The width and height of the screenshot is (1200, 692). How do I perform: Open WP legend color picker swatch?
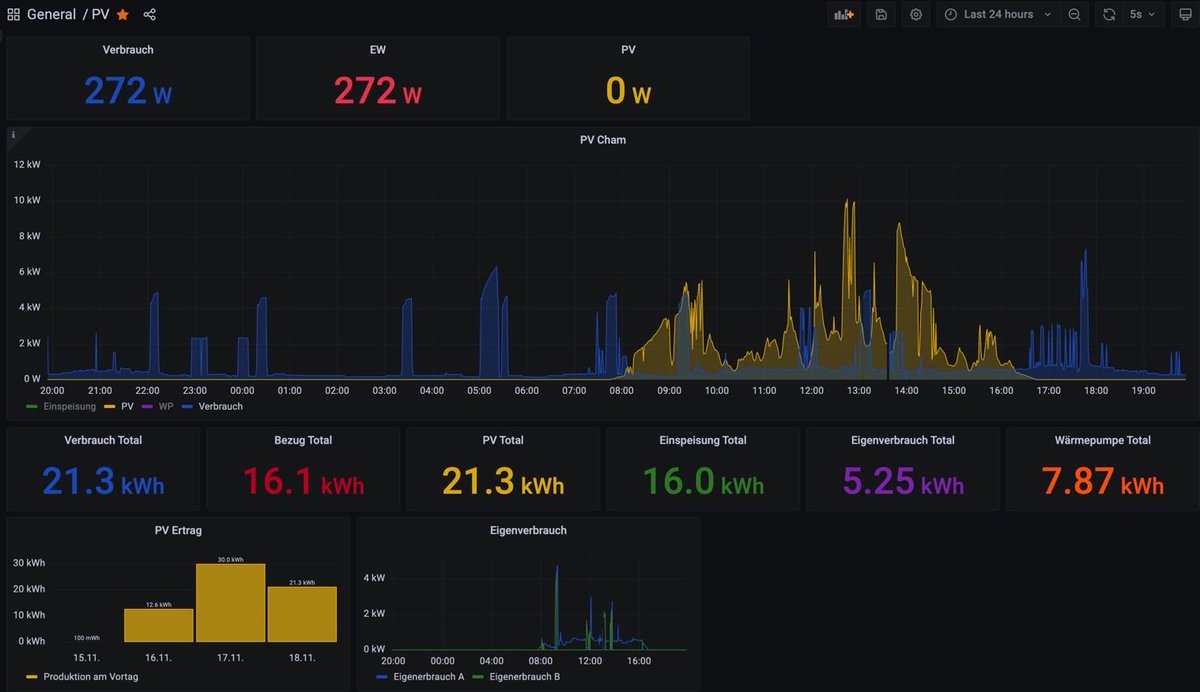(x=148, y=407)
